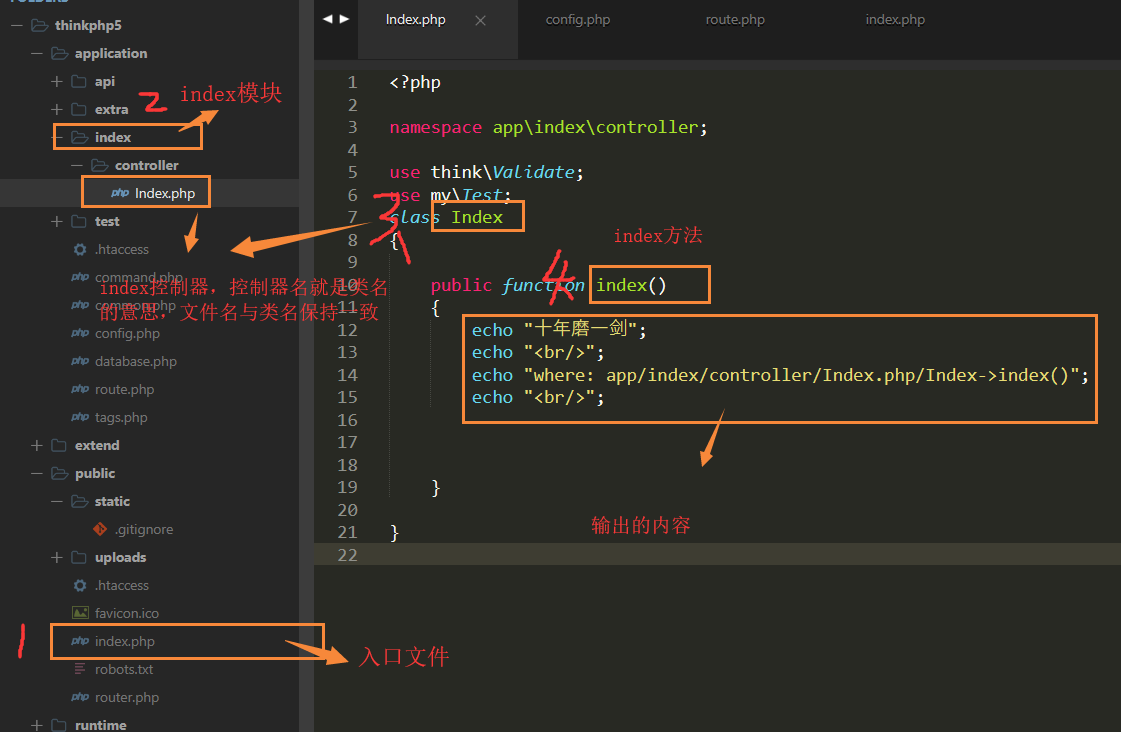Expand the extend folder
The height and width of the screenshot is (732, 1121).
pos(35,445)
